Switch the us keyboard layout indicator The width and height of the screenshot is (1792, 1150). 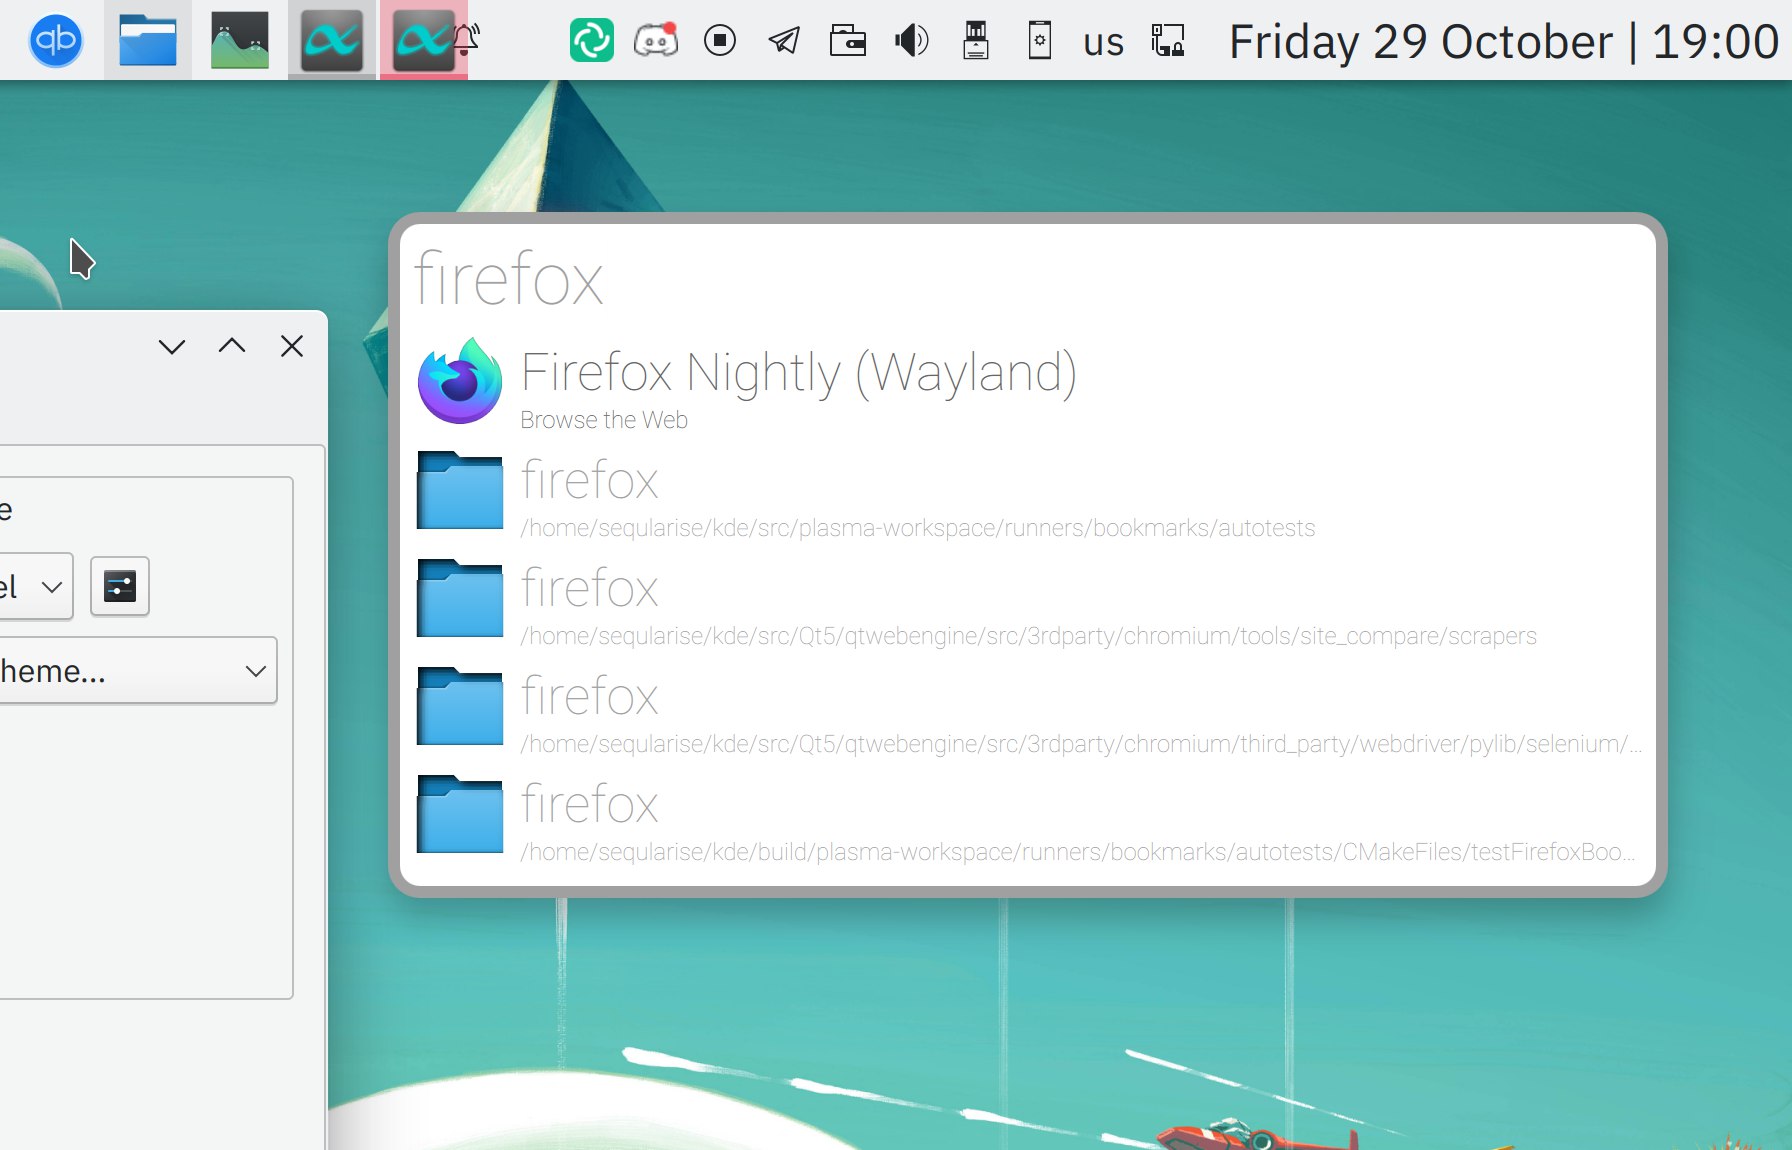tap(1104, 42)
